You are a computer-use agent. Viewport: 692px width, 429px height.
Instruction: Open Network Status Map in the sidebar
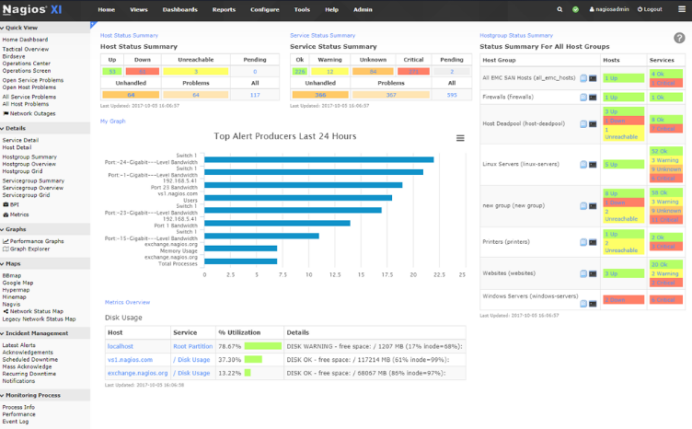tap(33, 311)
